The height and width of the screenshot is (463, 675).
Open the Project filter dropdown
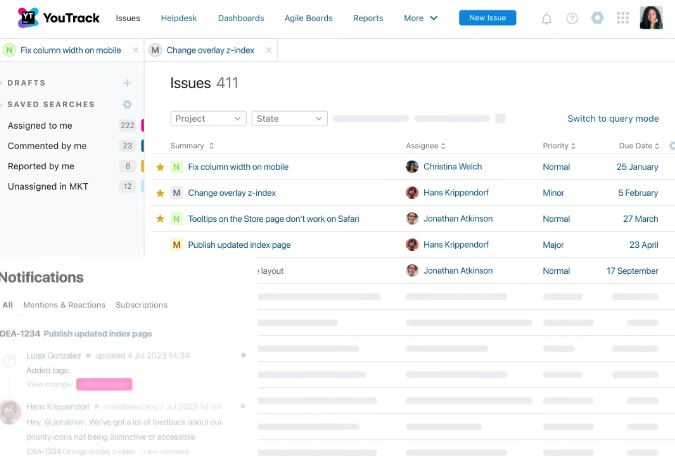208,119
